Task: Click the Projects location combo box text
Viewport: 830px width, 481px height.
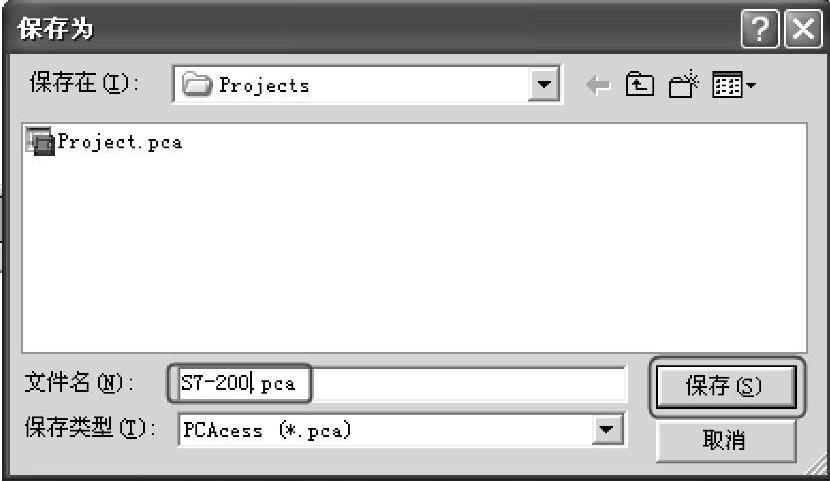Action: [x=264, y=85]
